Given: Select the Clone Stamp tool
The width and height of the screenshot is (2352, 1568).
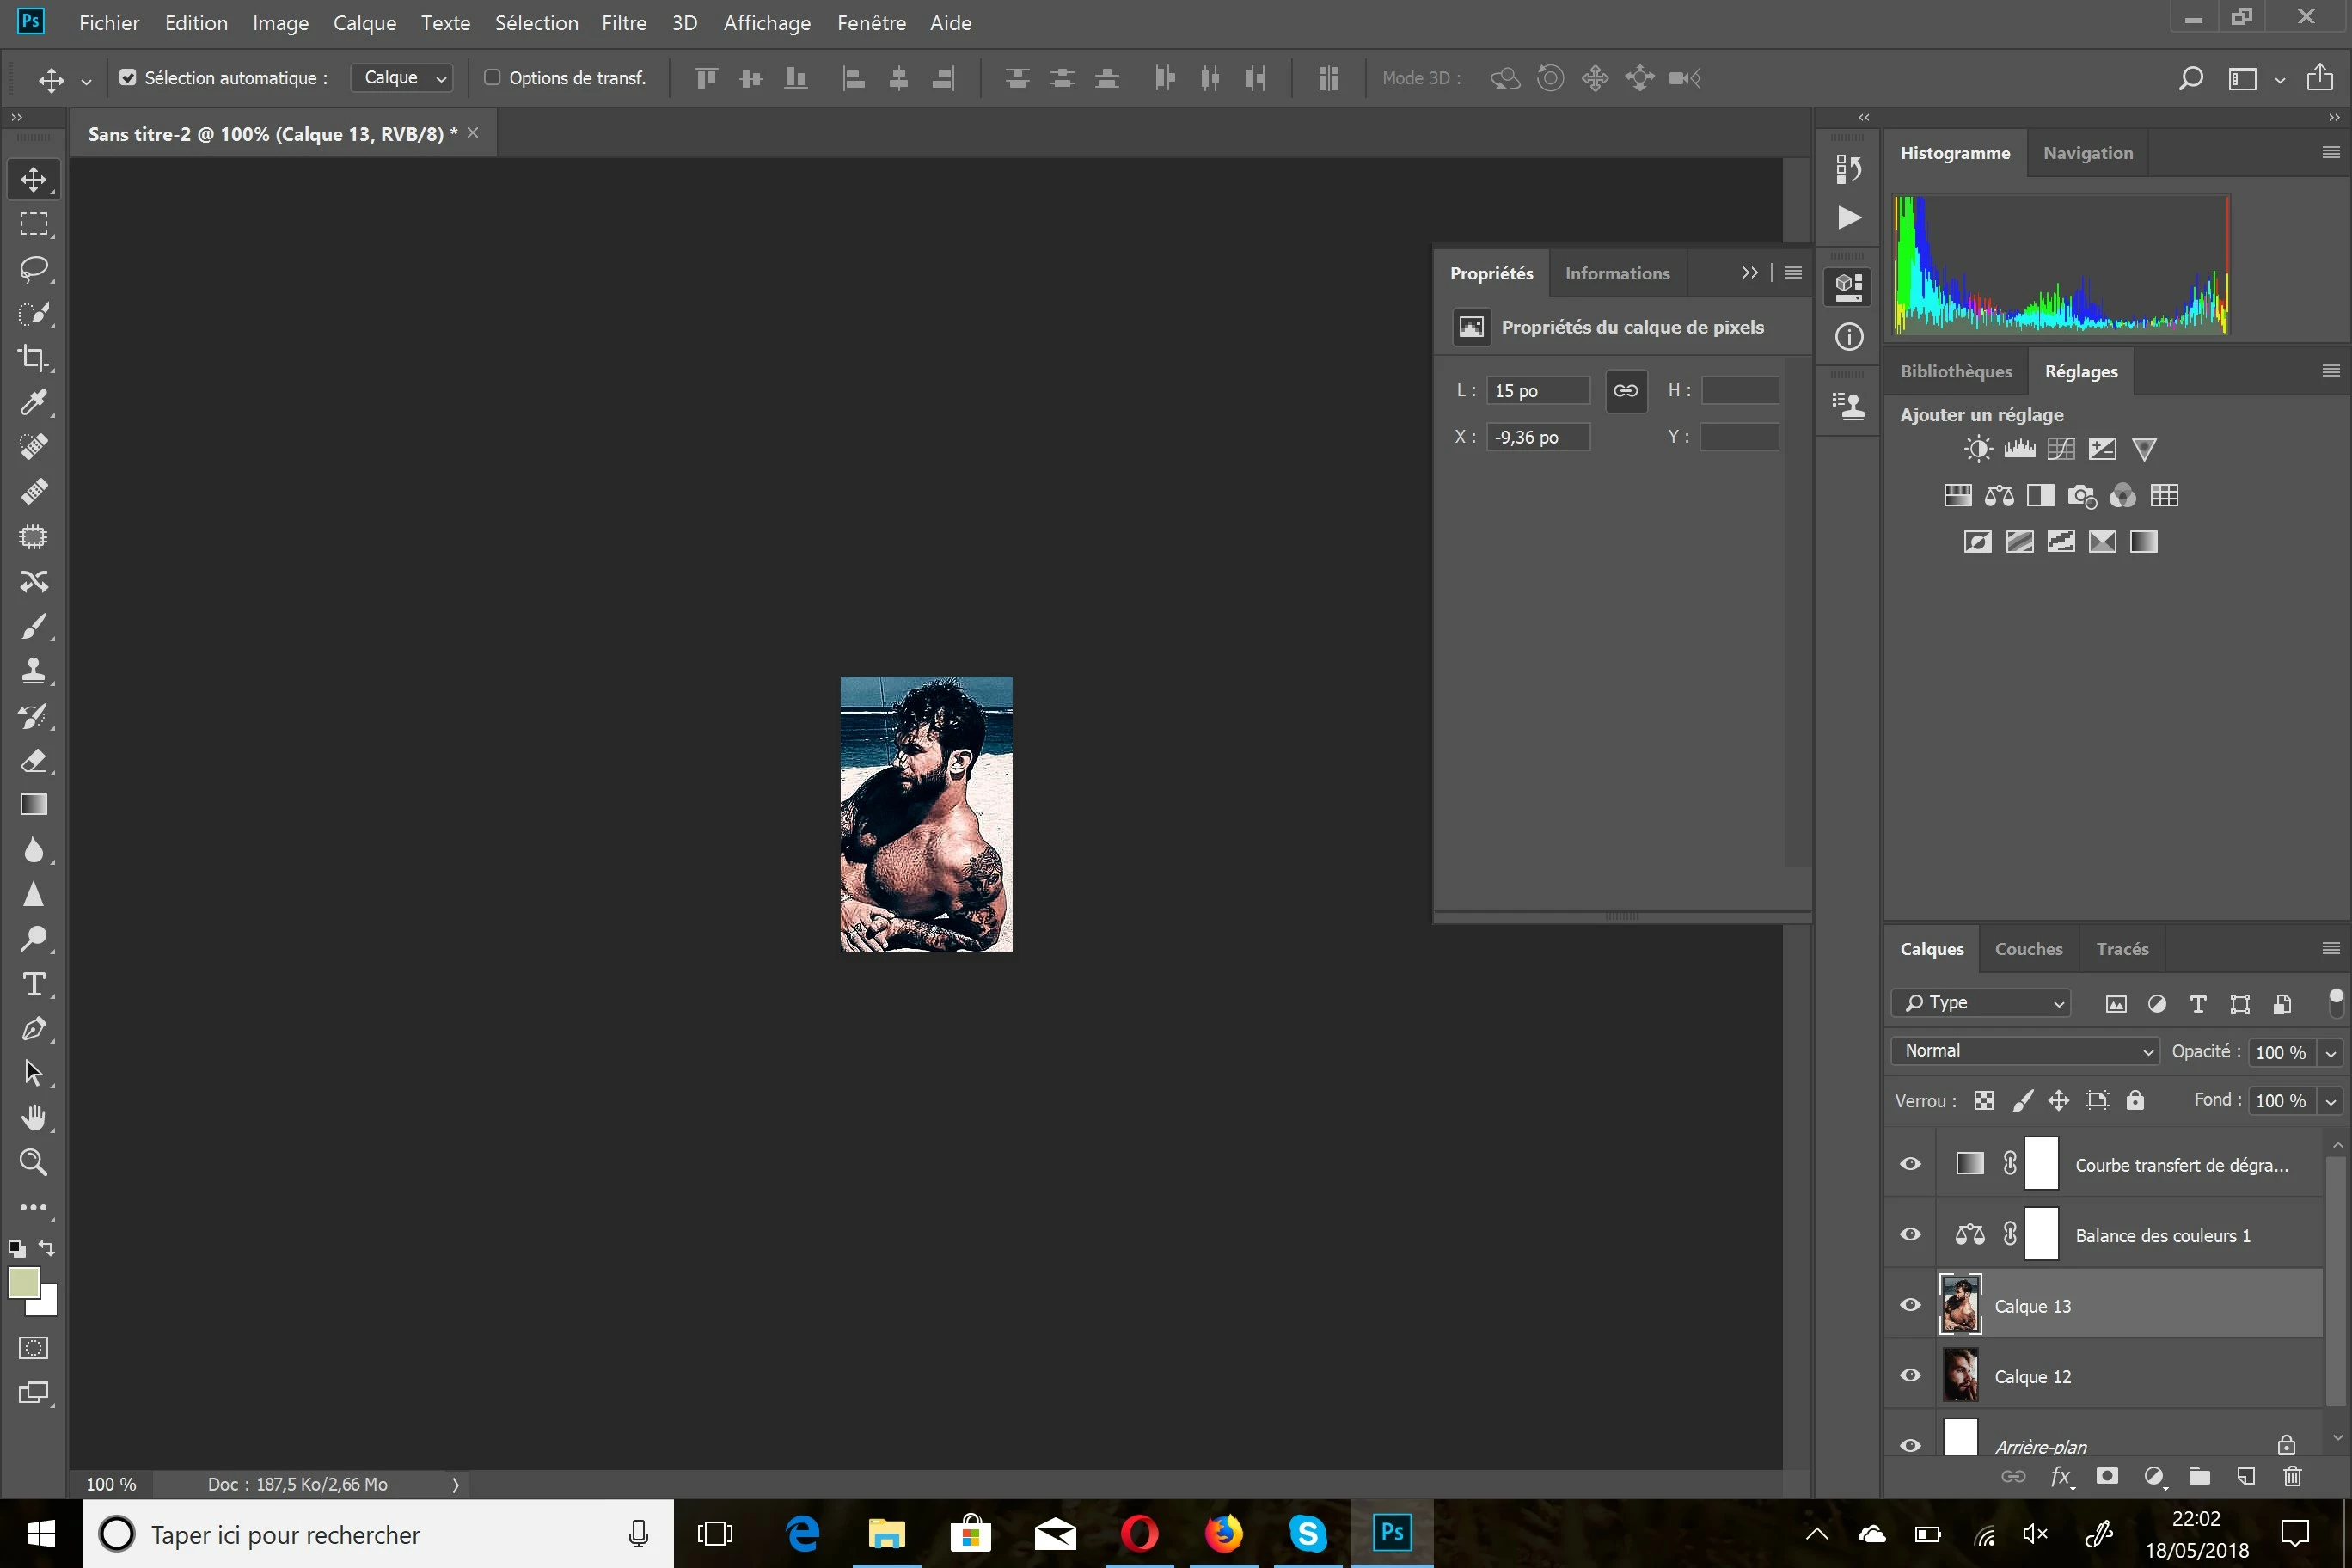Looking at the screenshot, I should point(34,671).
